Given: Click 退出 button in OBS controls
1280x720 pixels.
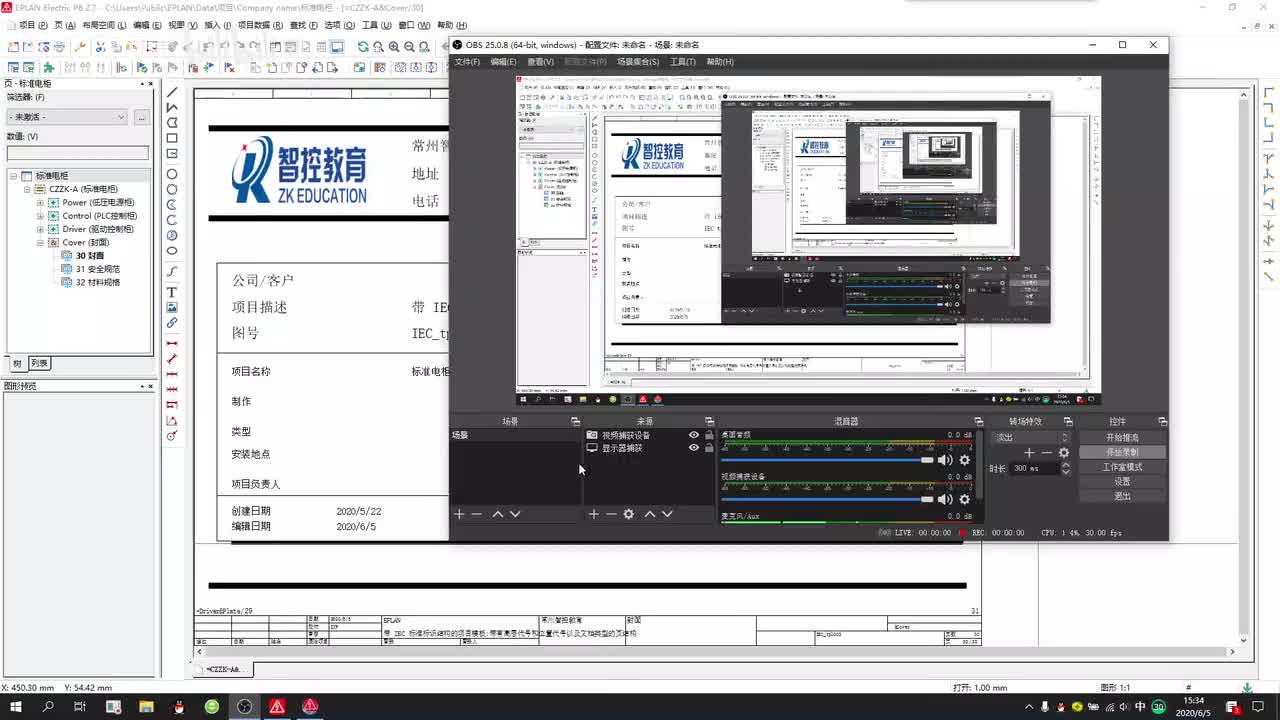Looking at the screenshot, I should coord(1122,496).
